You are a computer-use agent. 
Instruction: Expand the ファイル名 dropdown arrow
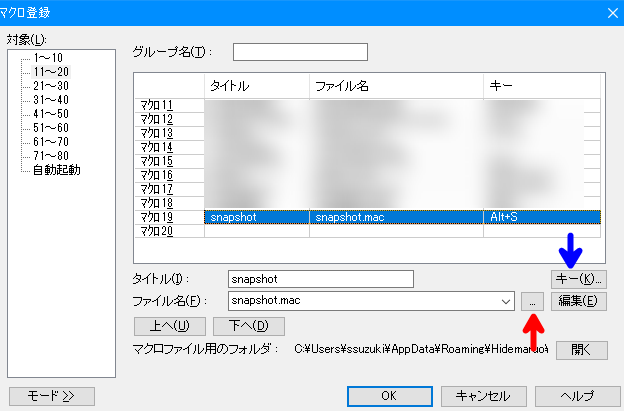pyautogui.click(x=506, y=301)
